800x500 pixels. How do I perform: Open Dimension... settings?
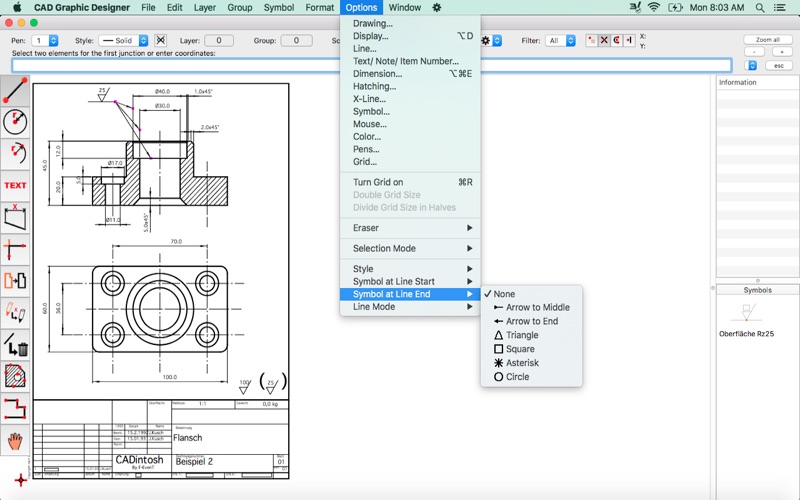(x=410, y=73)
